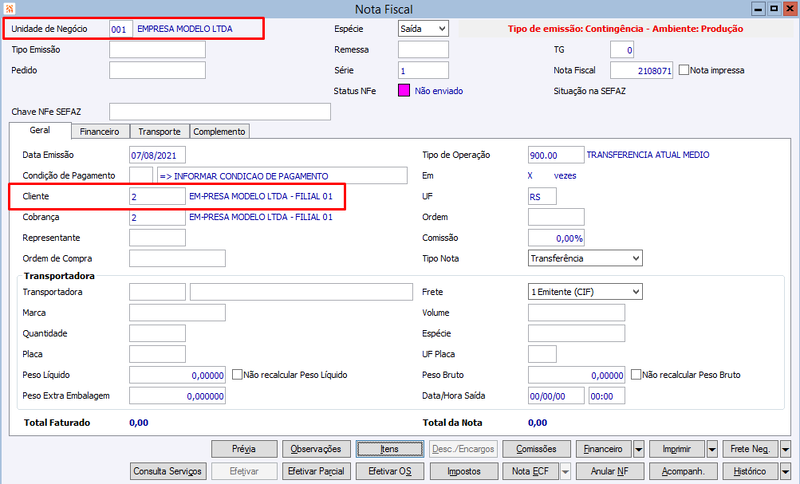Open the Espécie Saída dropdown
Image resolution: width=800 pixels, height=484 pixels.
423,29
